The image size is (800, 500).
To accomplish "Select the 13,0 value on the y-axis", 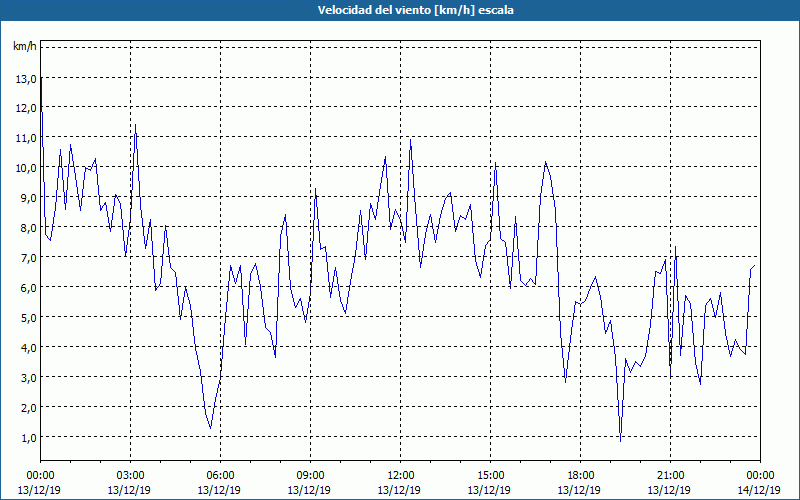I will click(x=26, y=79).
